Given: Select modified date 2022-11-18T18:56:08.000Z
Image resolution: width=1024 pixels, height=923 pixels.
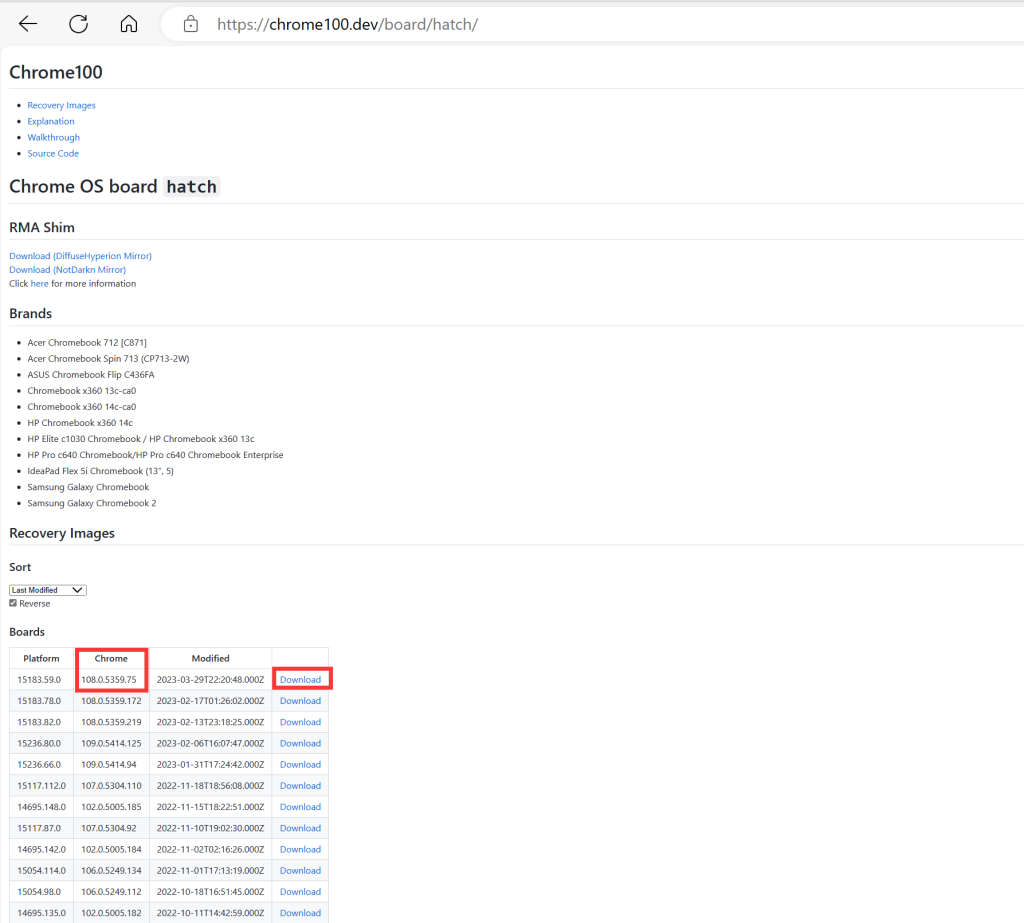Looking at the screenshot, I should (x=210, y=786).
